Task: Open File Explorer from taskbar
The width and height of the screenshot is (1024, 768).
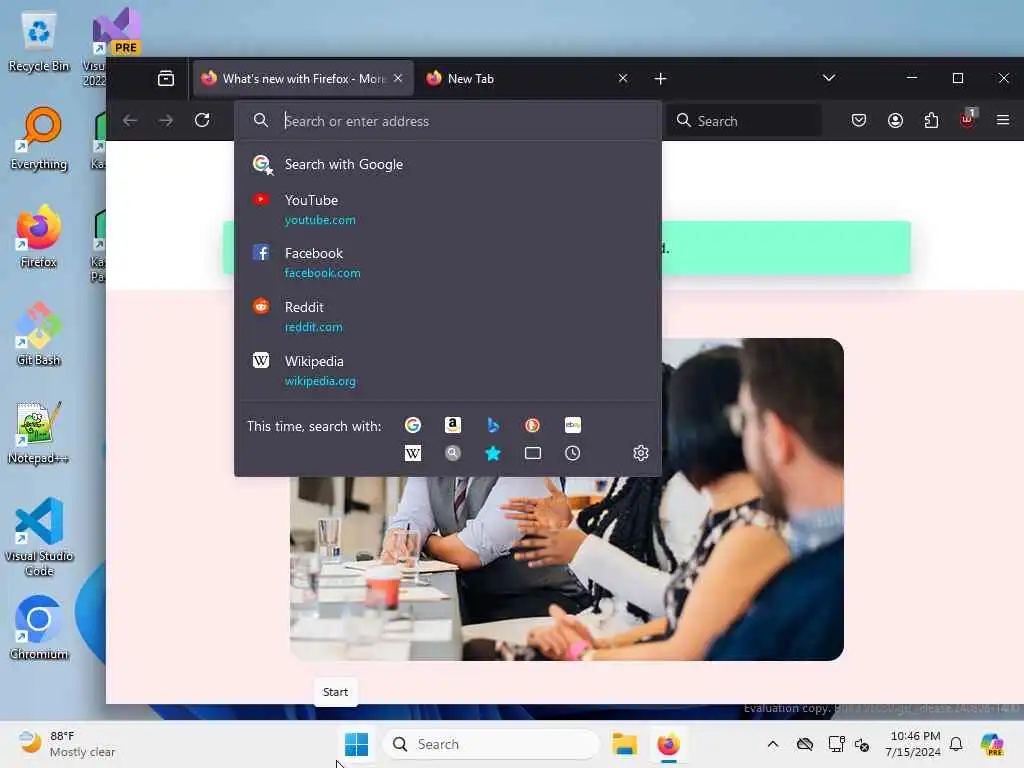Action: click(624, 744)
